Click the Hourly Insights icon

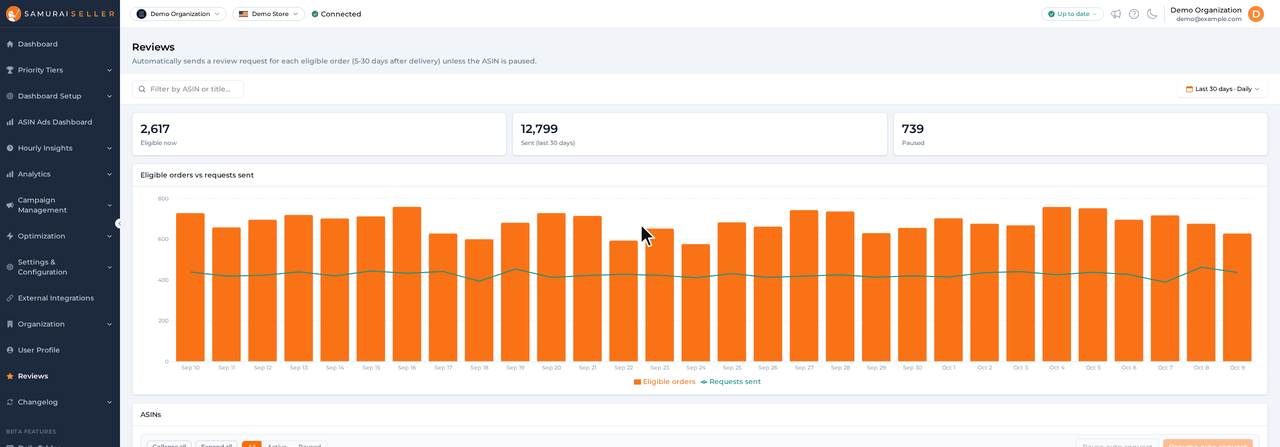pos(10,148)
